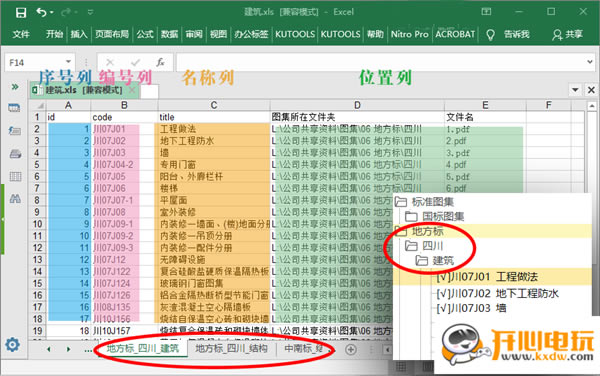The height and width of the screenshot is (376, 600).
Task: Toggle checked item 川07J02 地下工程防水
Action: pos(497,293)
